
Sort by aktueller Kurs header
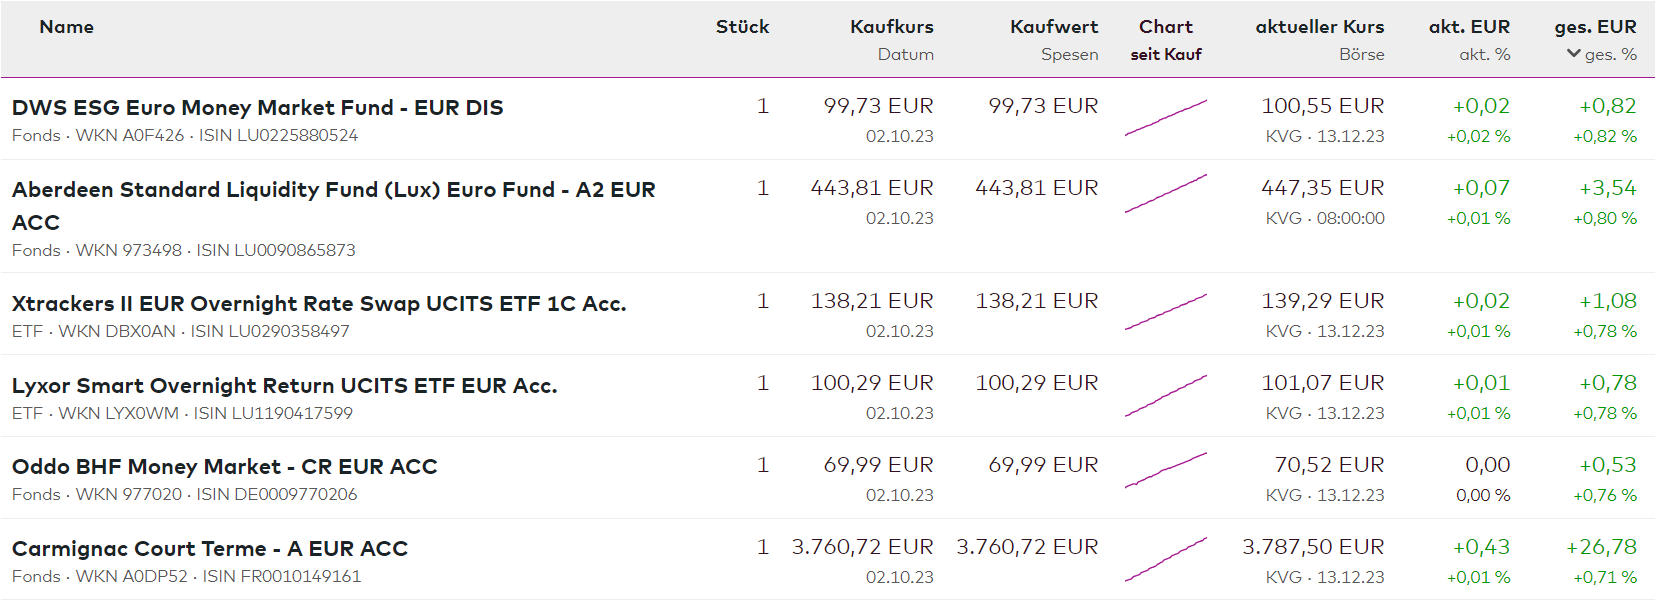tap(1319, 27)
